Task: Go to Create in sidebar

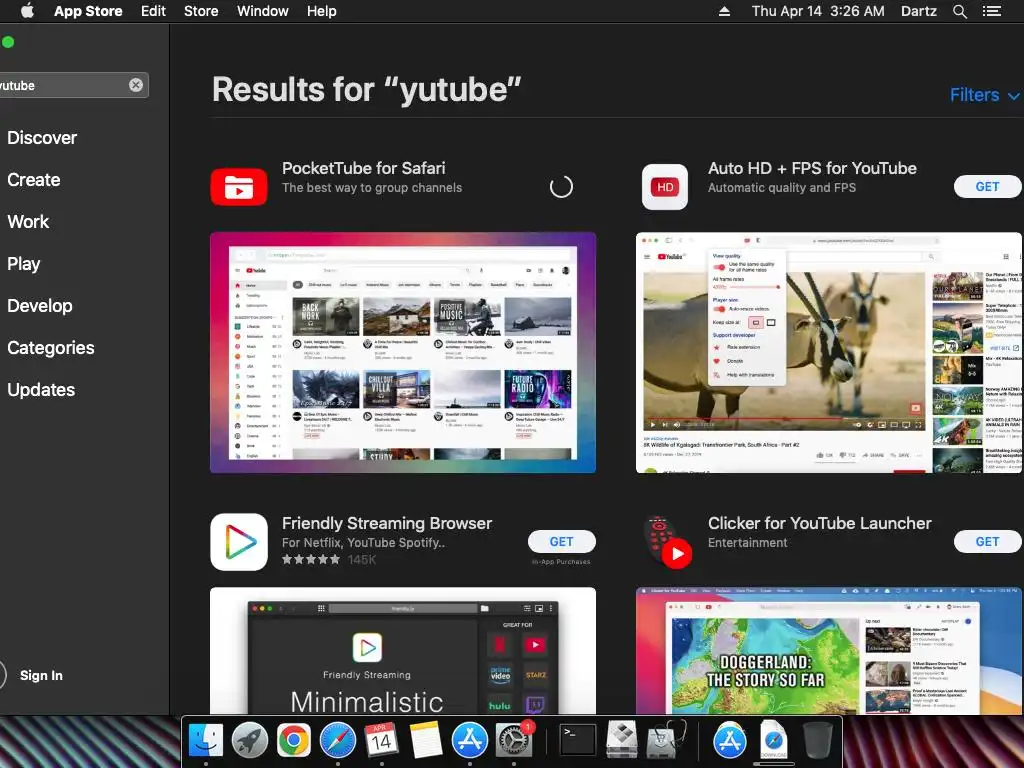Action: [34, 180]
